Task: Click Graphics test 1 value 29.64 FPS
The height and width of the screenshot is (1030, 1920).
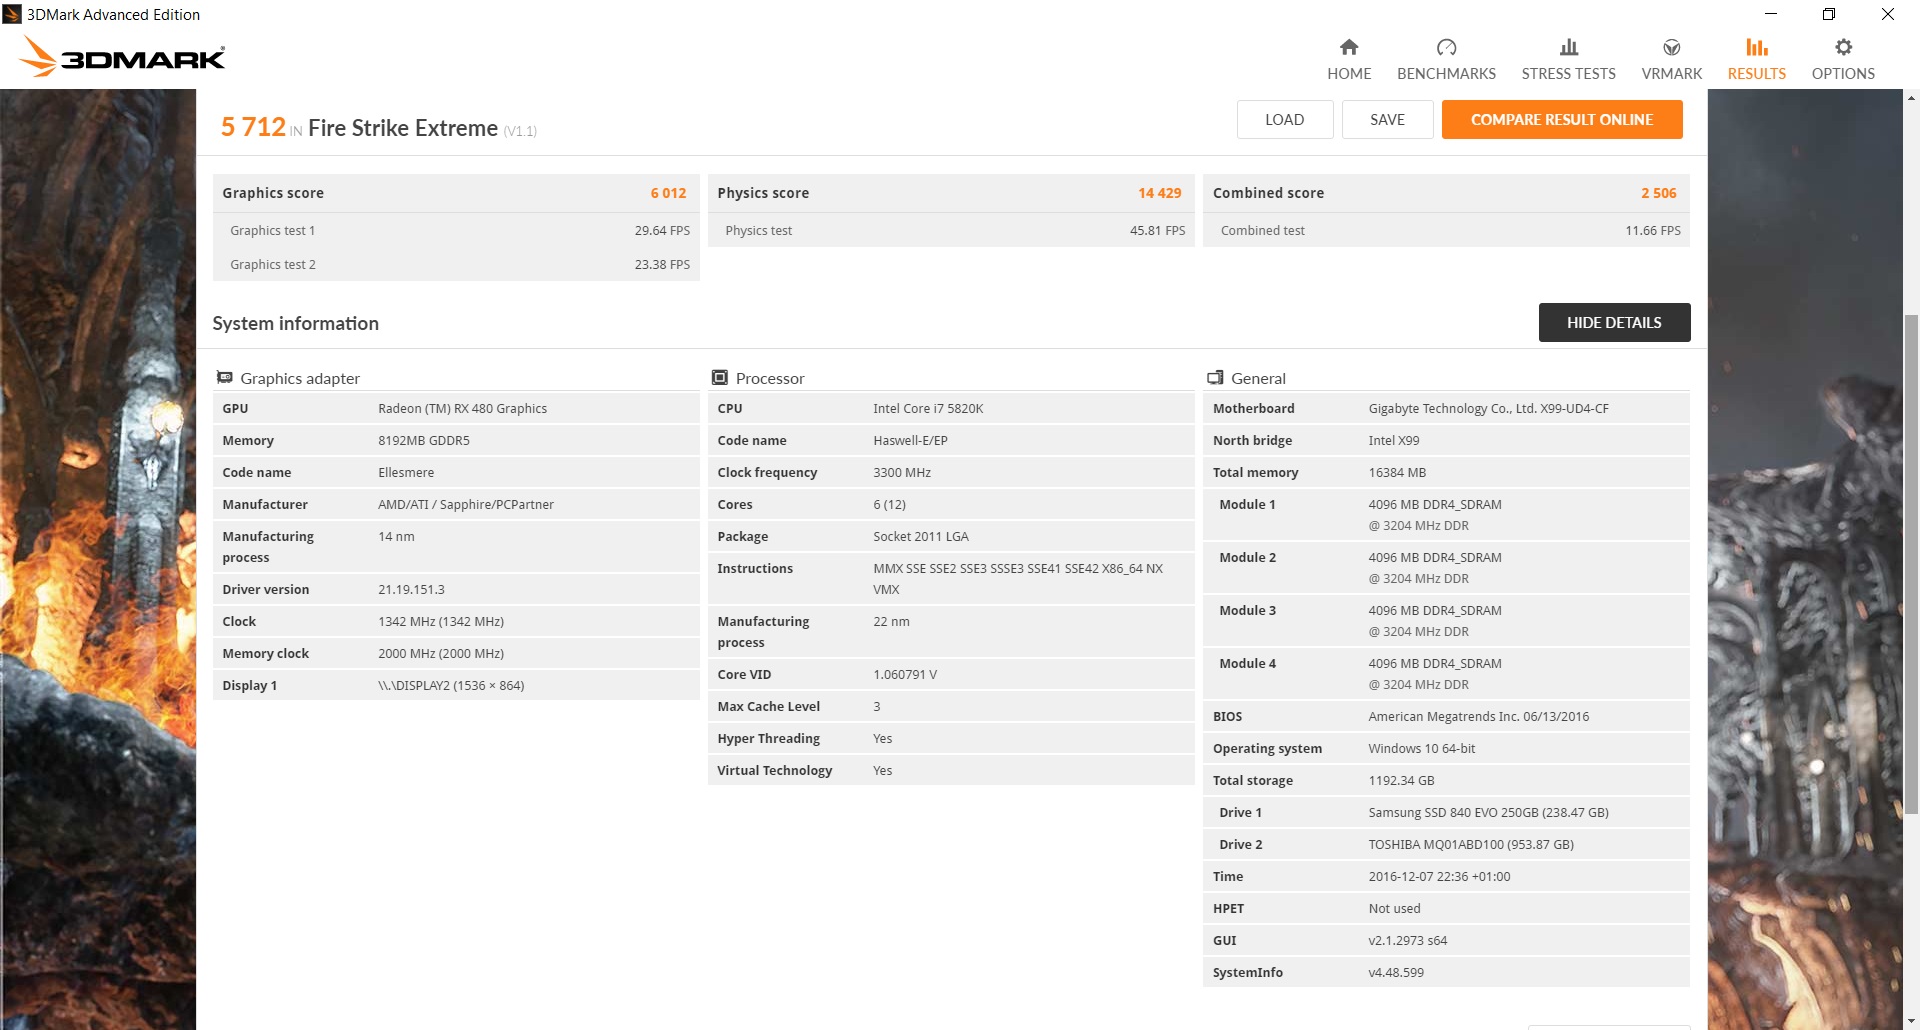Action: 662,230
